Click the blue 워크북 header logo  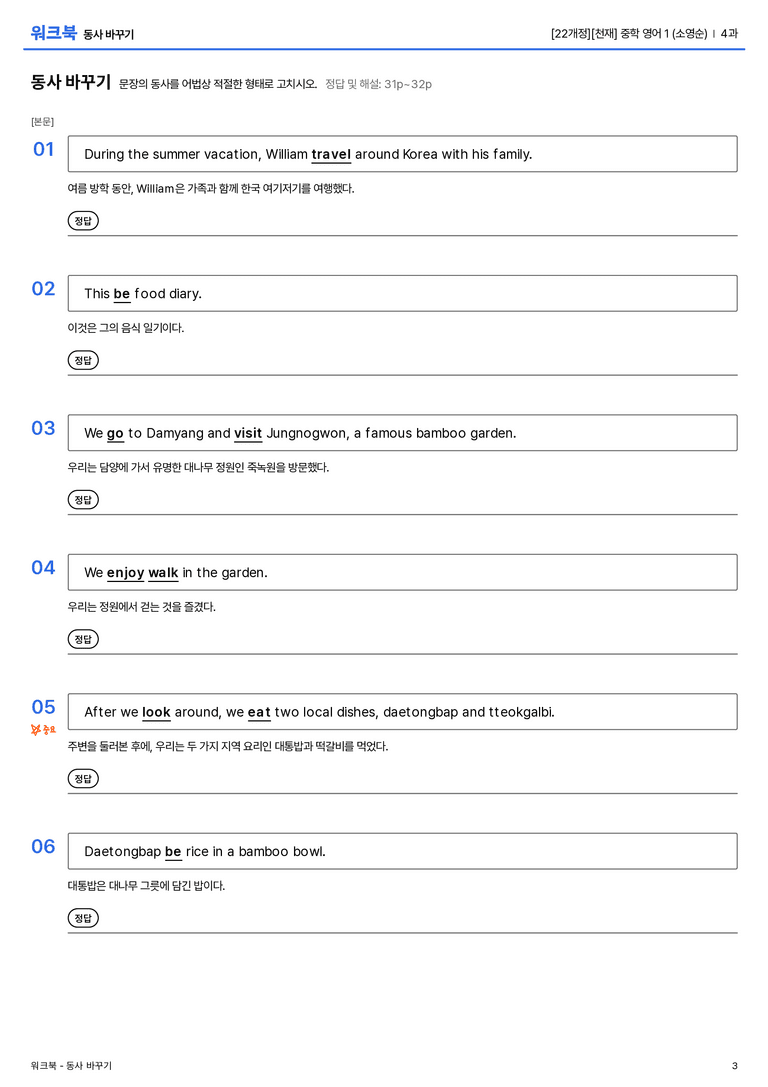click(x=53, y=33)
